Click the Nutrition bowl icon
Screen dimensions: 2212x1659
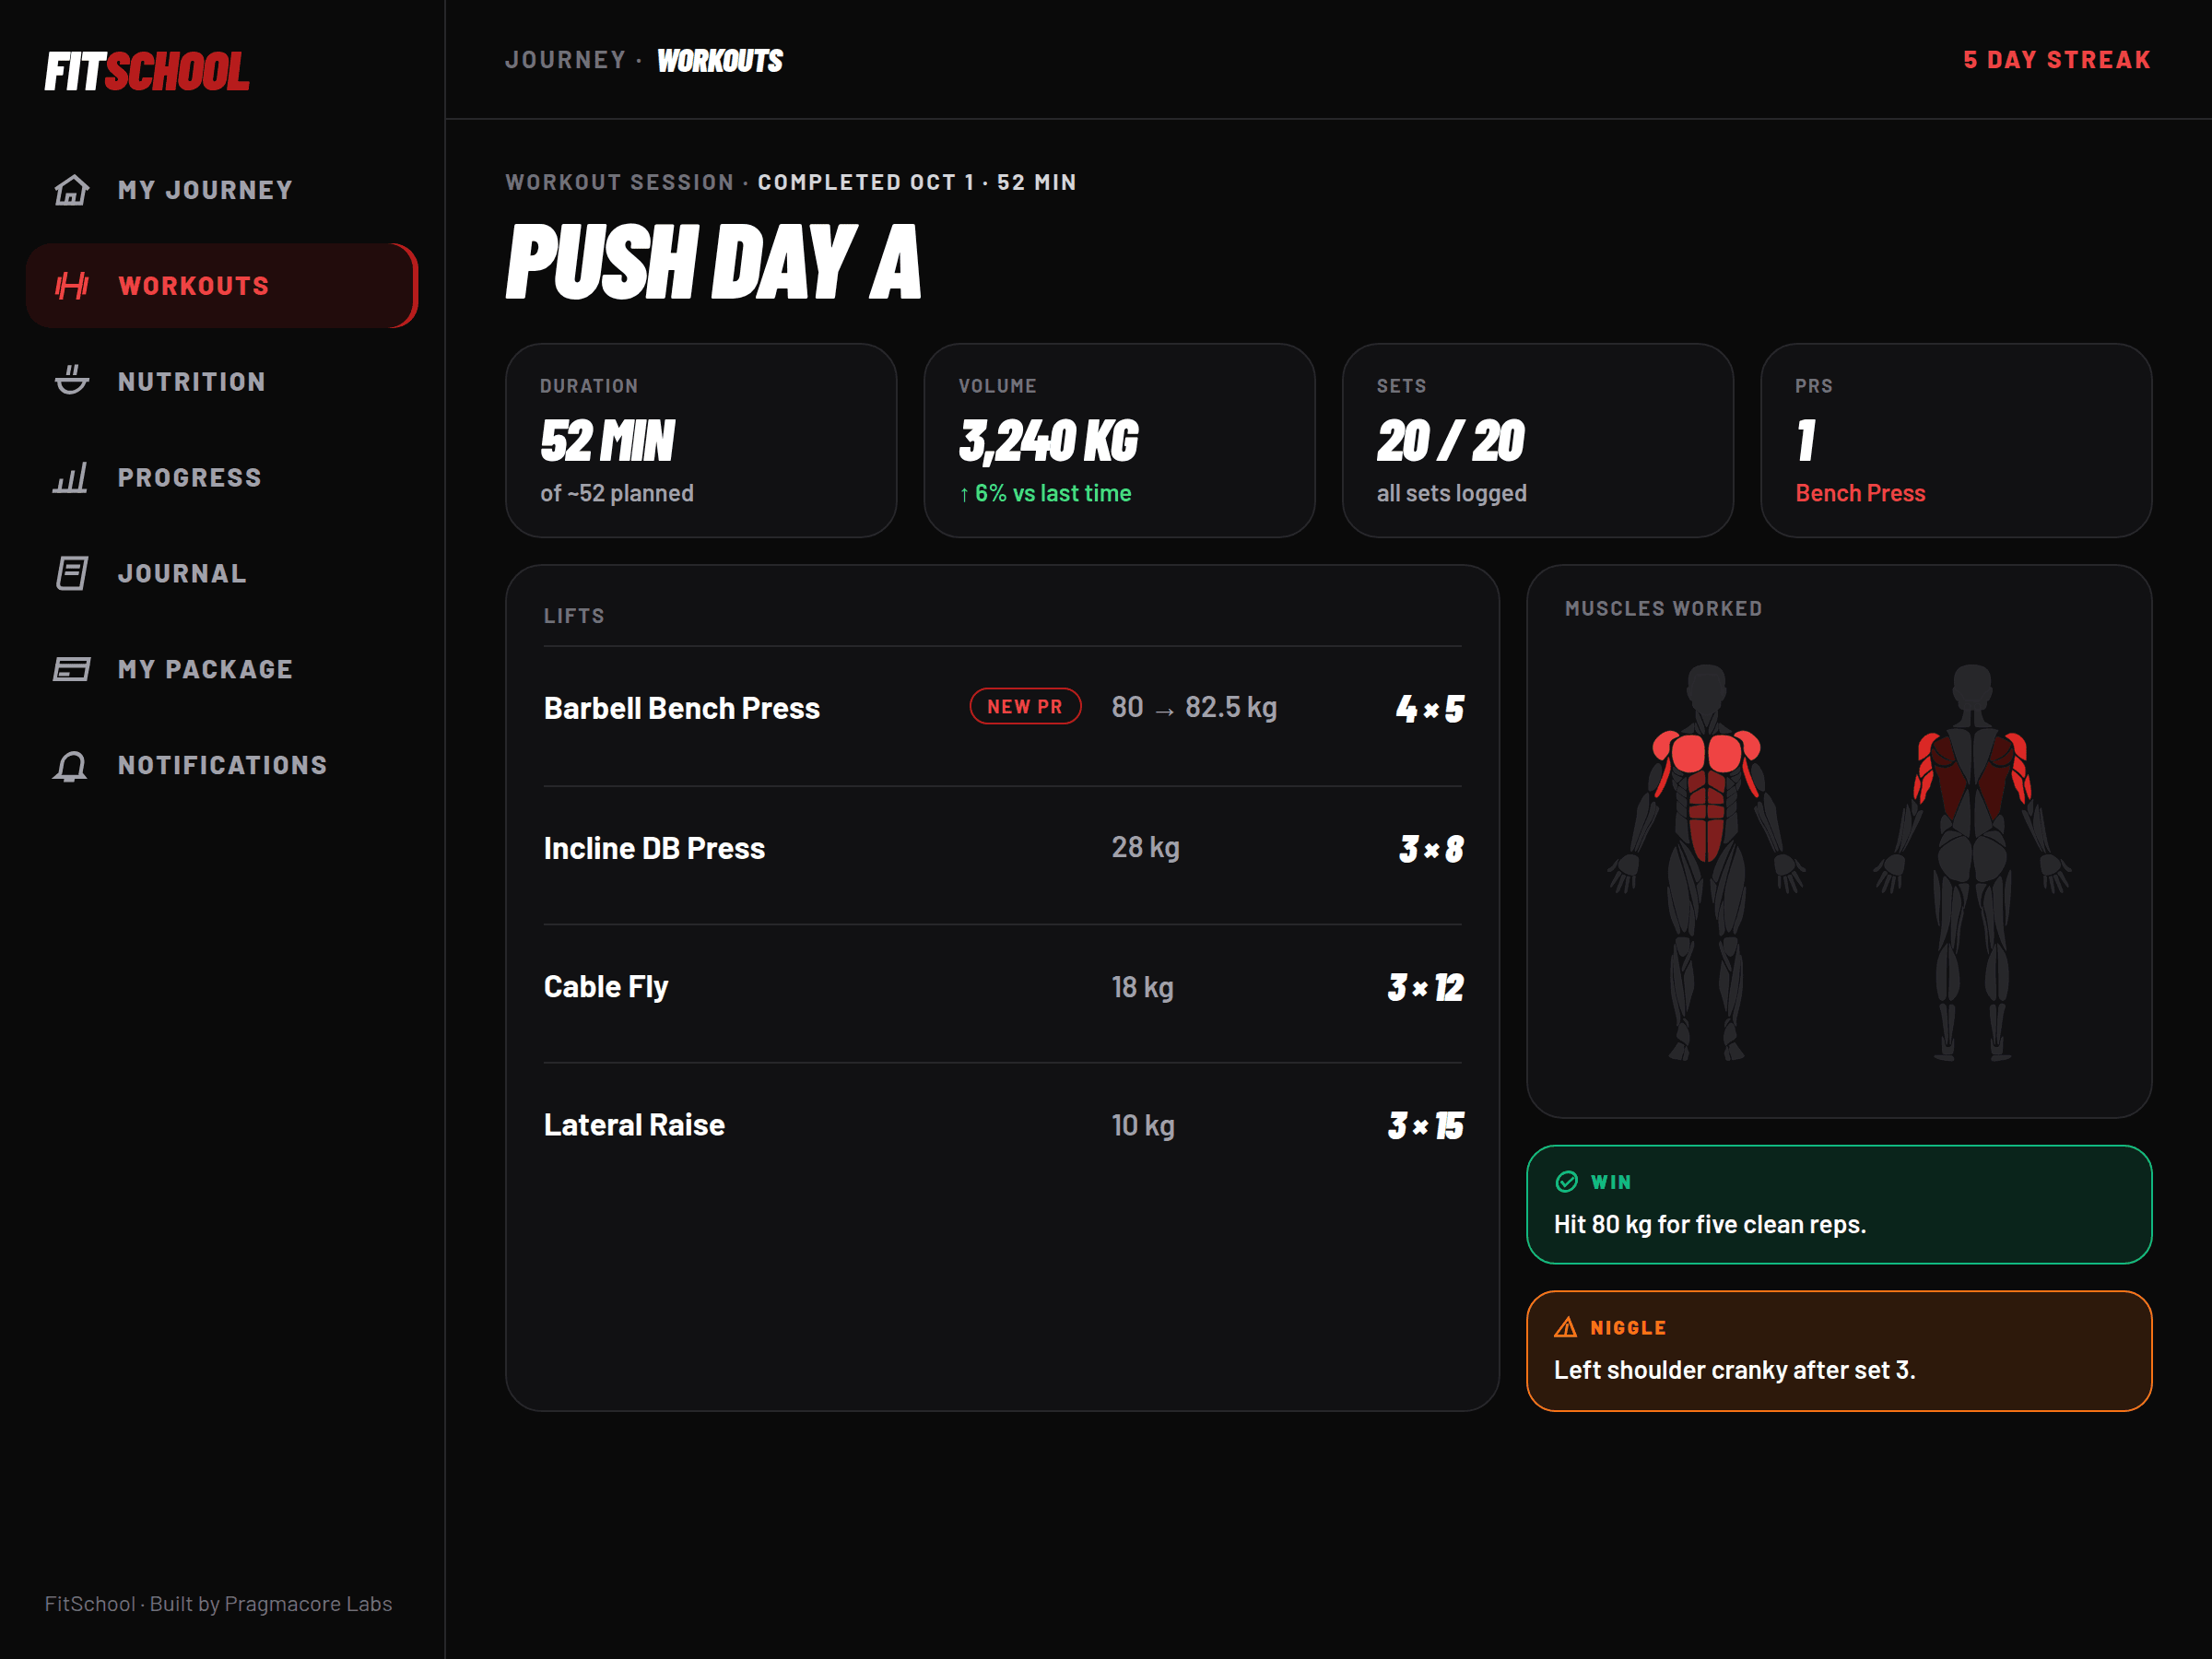(x=71, y=382)
